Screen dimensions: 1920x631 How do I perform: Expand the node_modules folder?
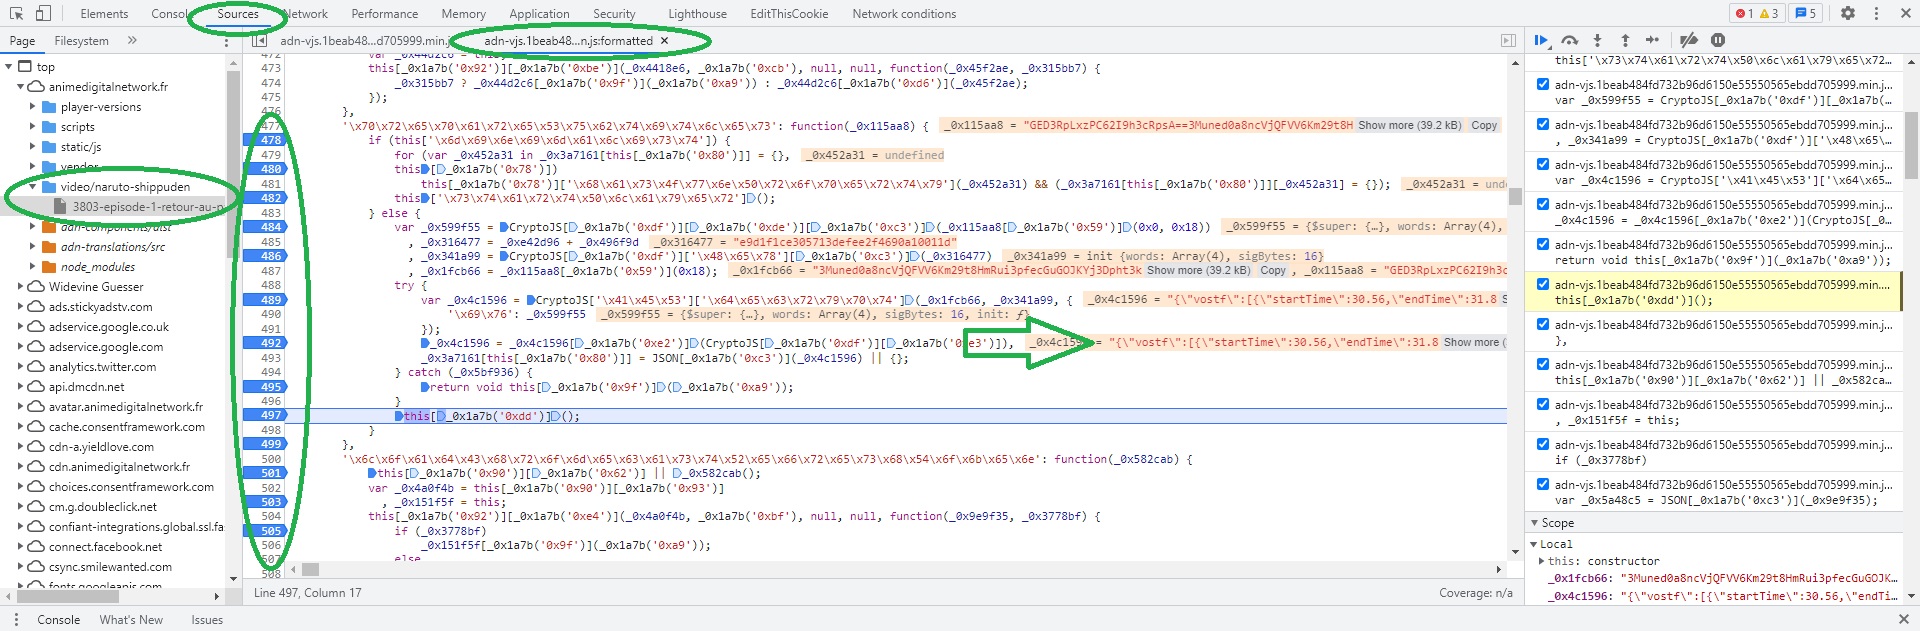[33, 267]
